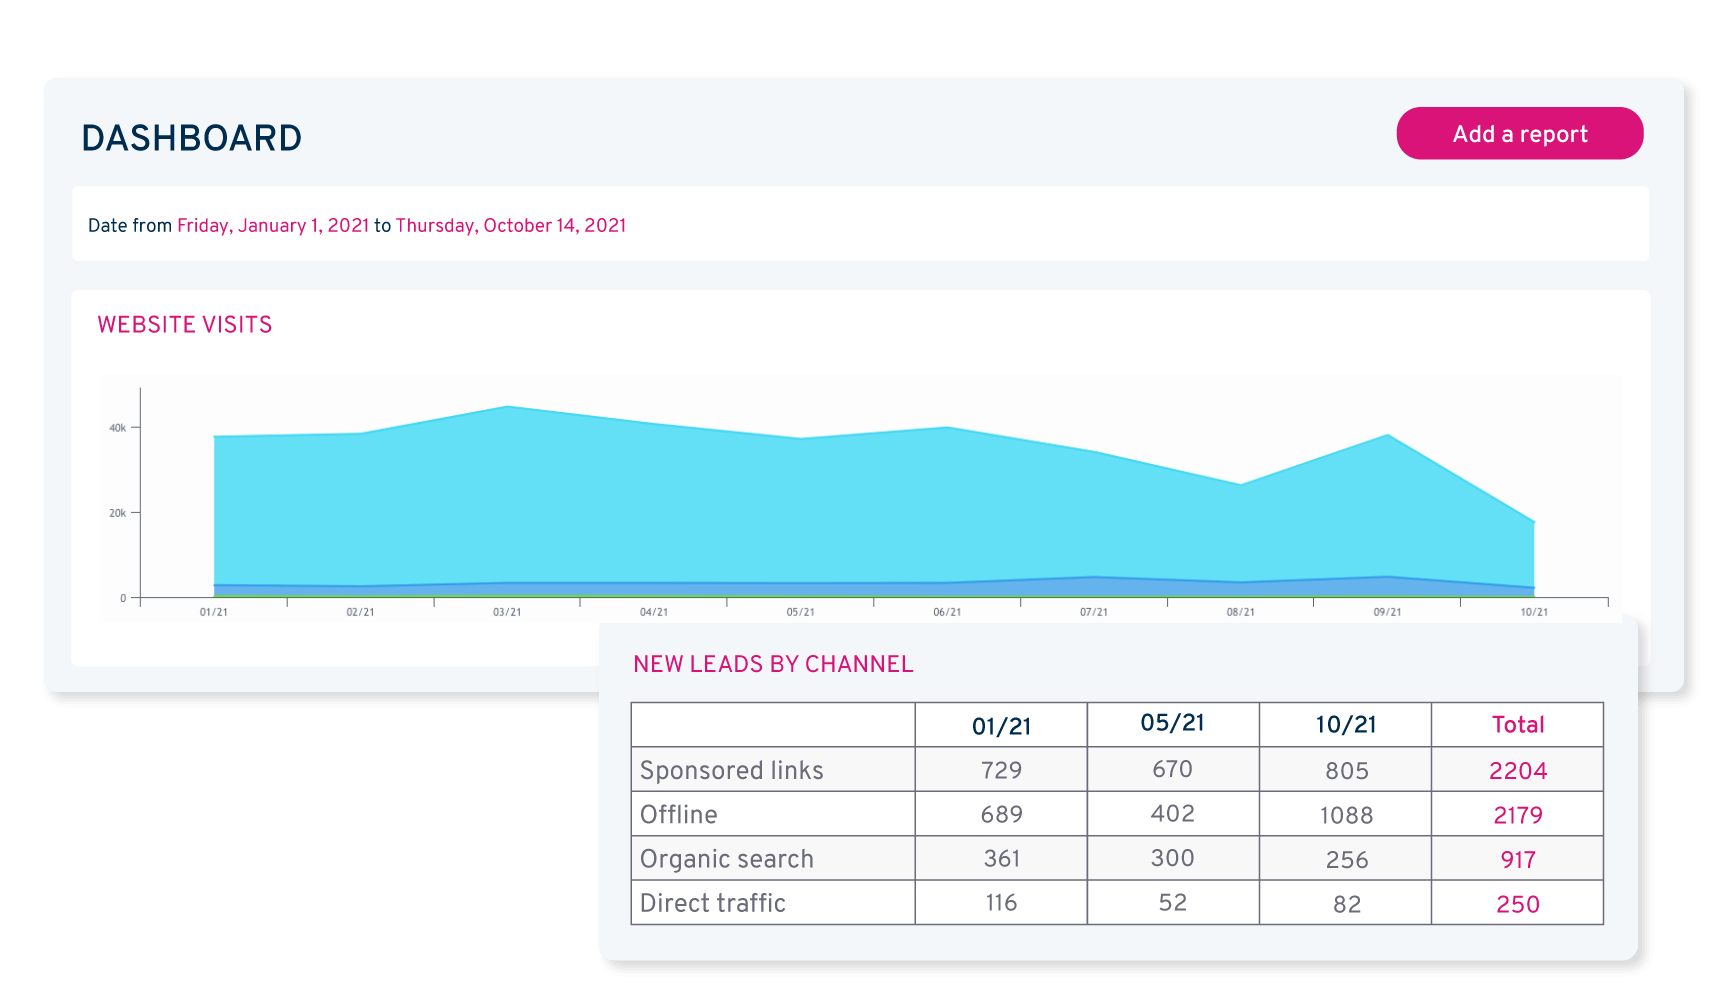The image size is (1723, 995).
Task: Click the 01/21 table column header
Action: coord(1001,726)
